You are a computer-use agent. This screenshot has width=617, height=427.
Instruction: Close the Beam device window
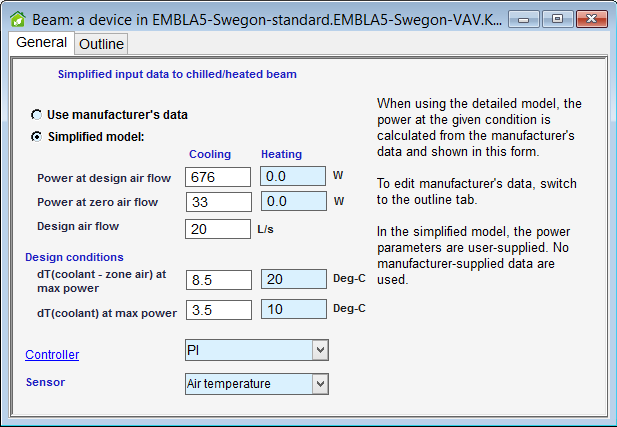click(x=591, y=19)
